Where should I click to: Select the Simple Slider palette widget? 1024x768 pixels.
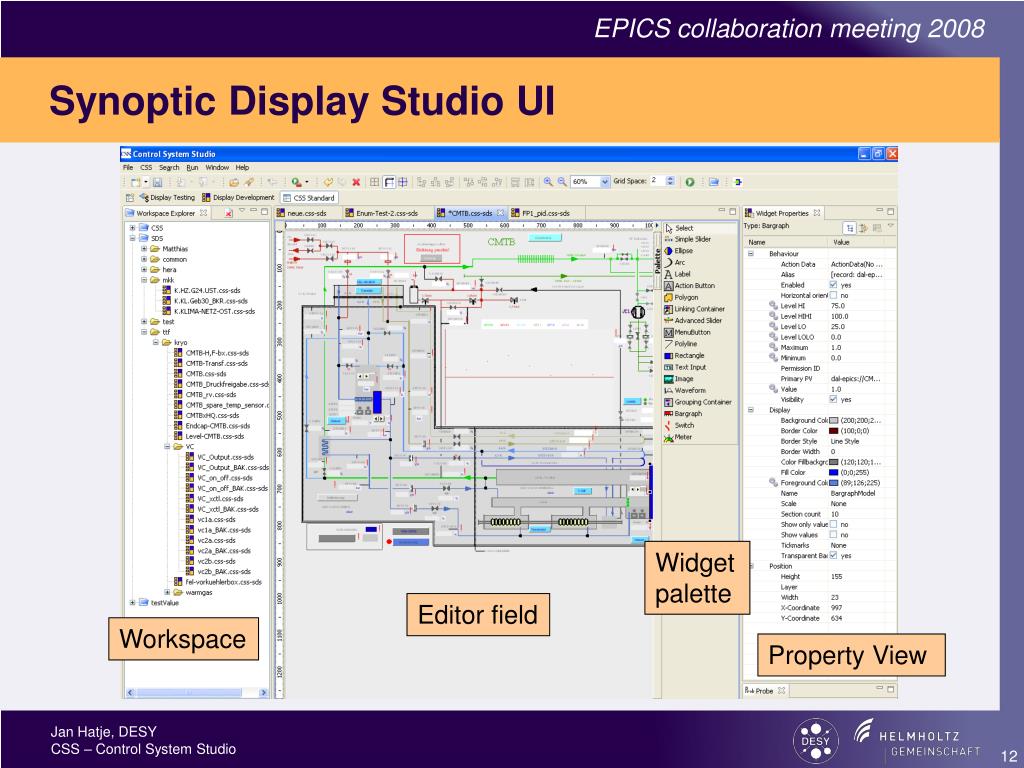tap(688, 239)
